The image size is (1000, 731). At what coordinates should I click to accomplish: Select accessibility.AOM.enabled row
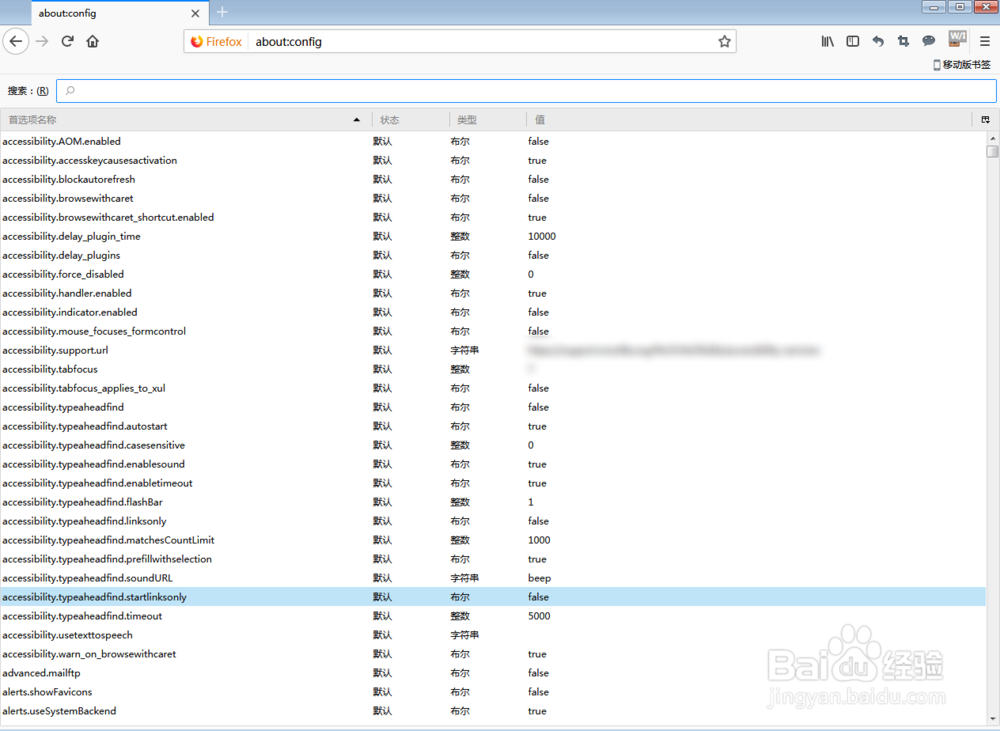[492, 141]
